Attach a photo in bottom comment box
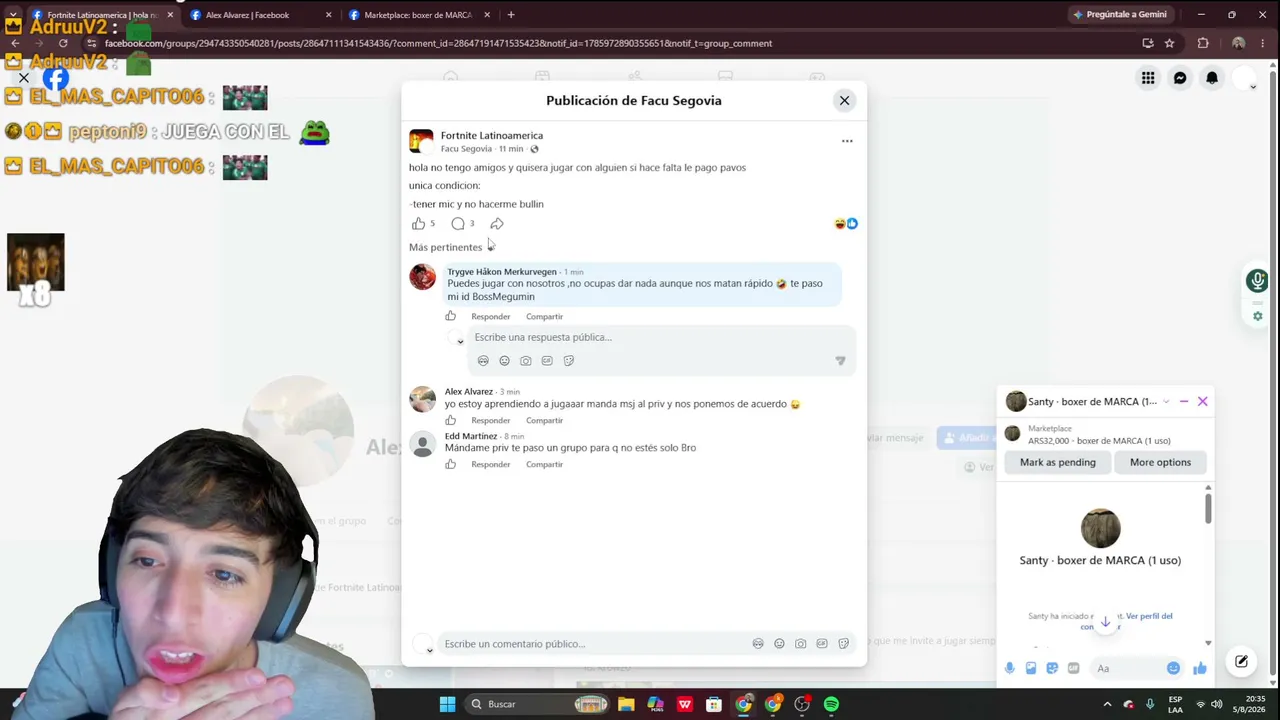Screen dimensions: 1280x720 pyautogui.click(x=800, y=644)
